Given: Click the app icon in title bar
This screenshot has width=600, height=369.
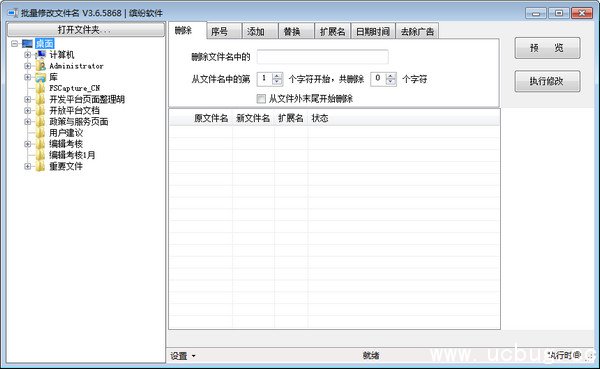Looking at the screenshot, I should click(x=13, y=13).
